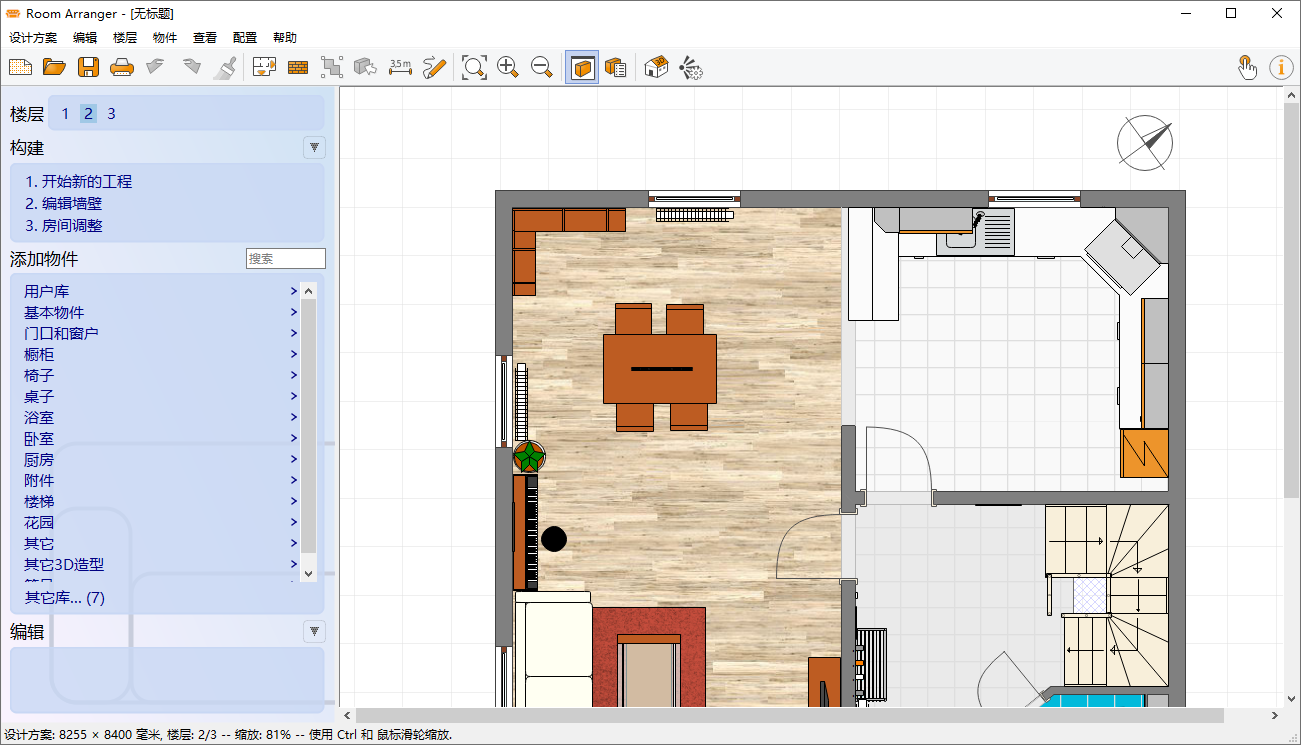The image size is (1301, 745).
Task: Toggle the objects list panel
Action: click(x=616, y=67)
